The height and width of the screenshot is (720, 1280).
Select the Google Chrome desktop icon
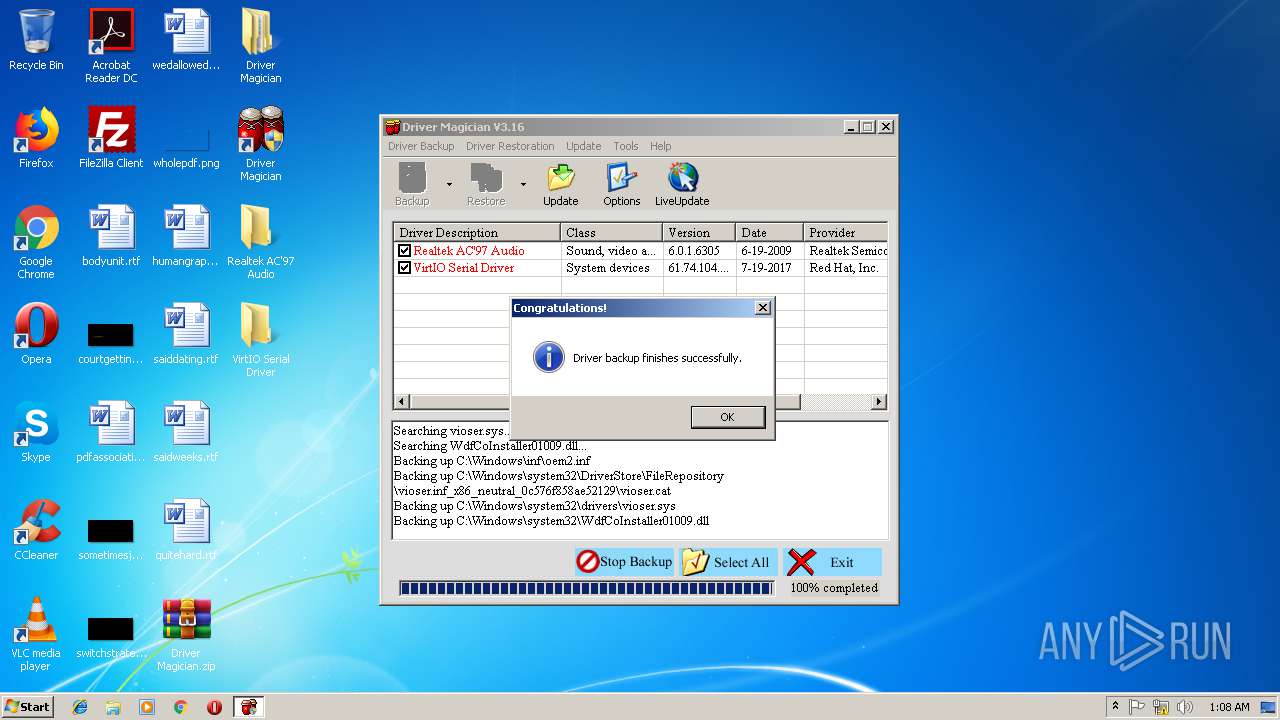[x=36, y=242]
